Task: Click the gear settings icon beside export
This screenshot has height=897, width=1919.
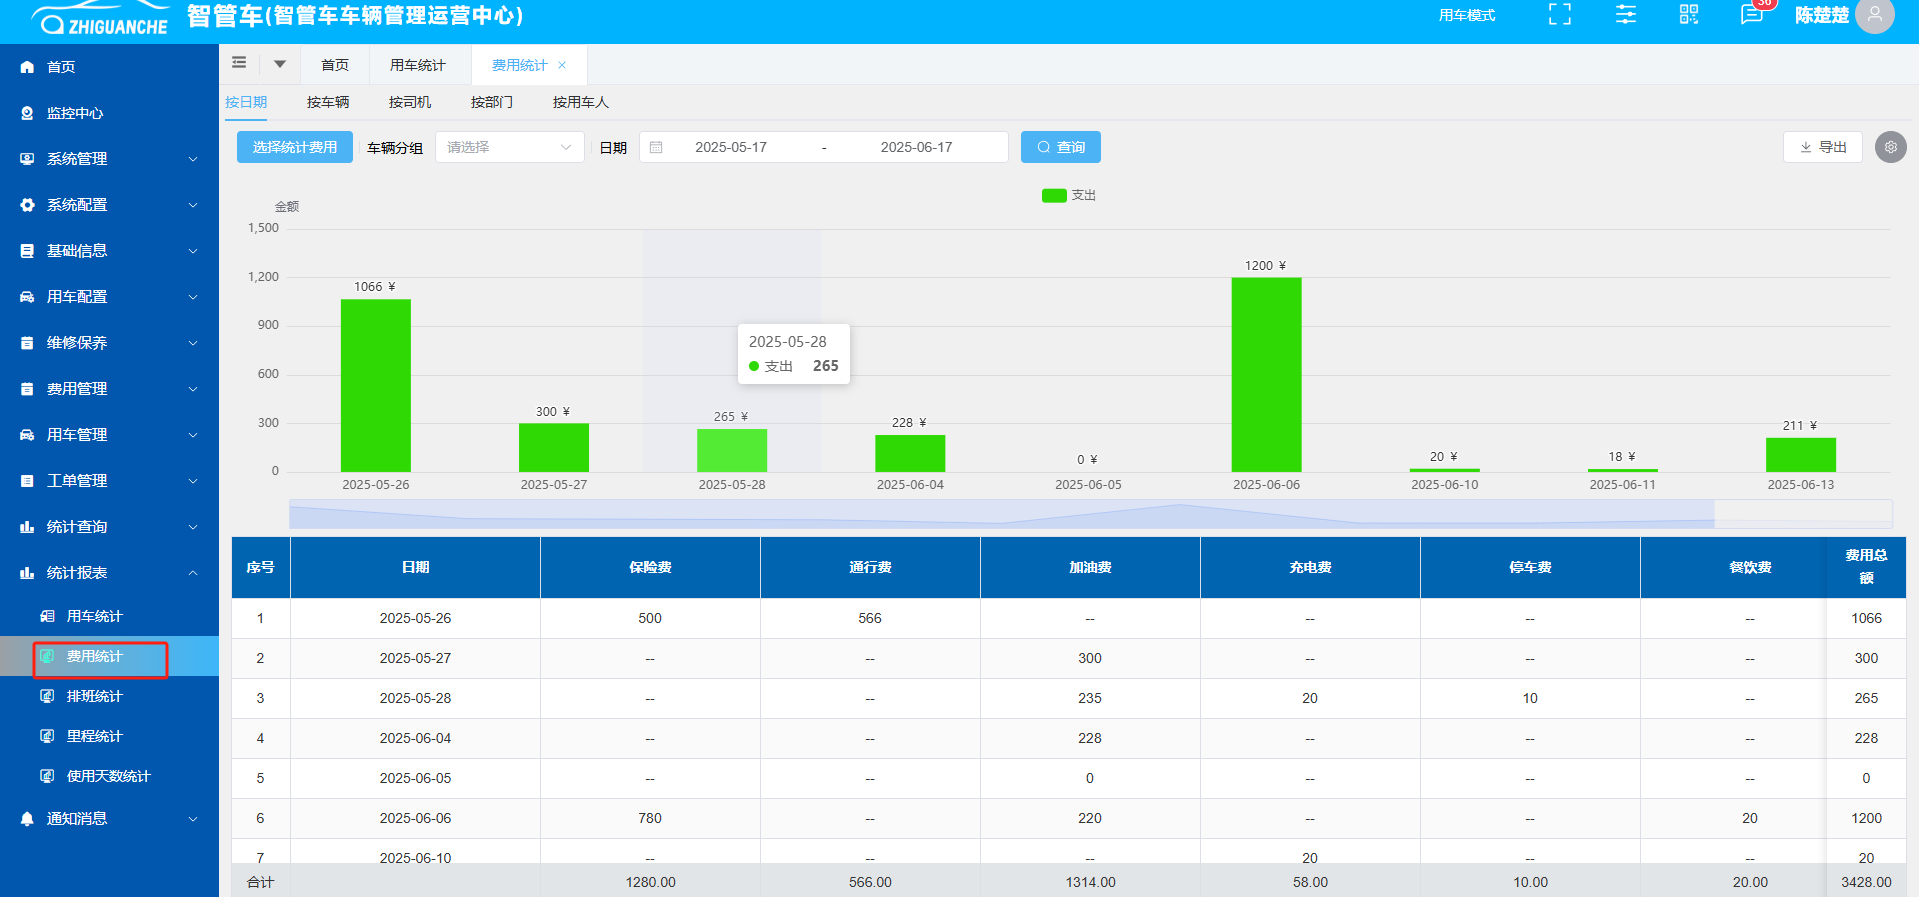Action: [x=1890, y=147]
